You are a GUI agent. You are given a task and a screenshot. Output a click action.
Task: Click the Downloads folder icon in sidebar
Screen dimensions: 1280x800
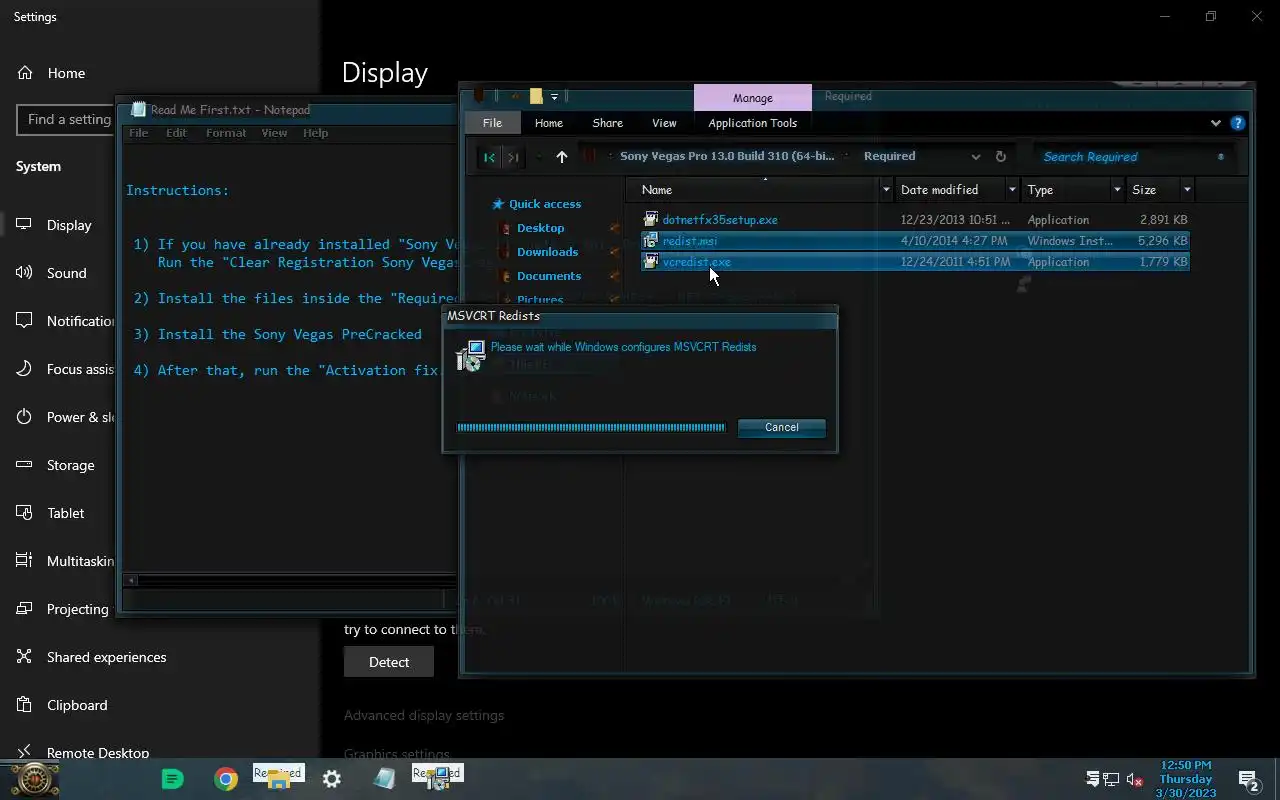tap(506, 252)
